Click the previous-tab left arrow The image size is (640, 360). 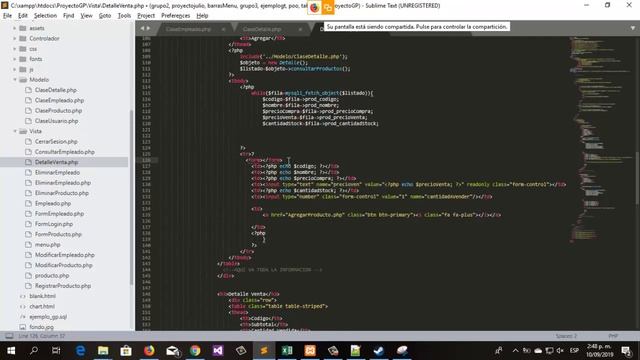[142, 28]
